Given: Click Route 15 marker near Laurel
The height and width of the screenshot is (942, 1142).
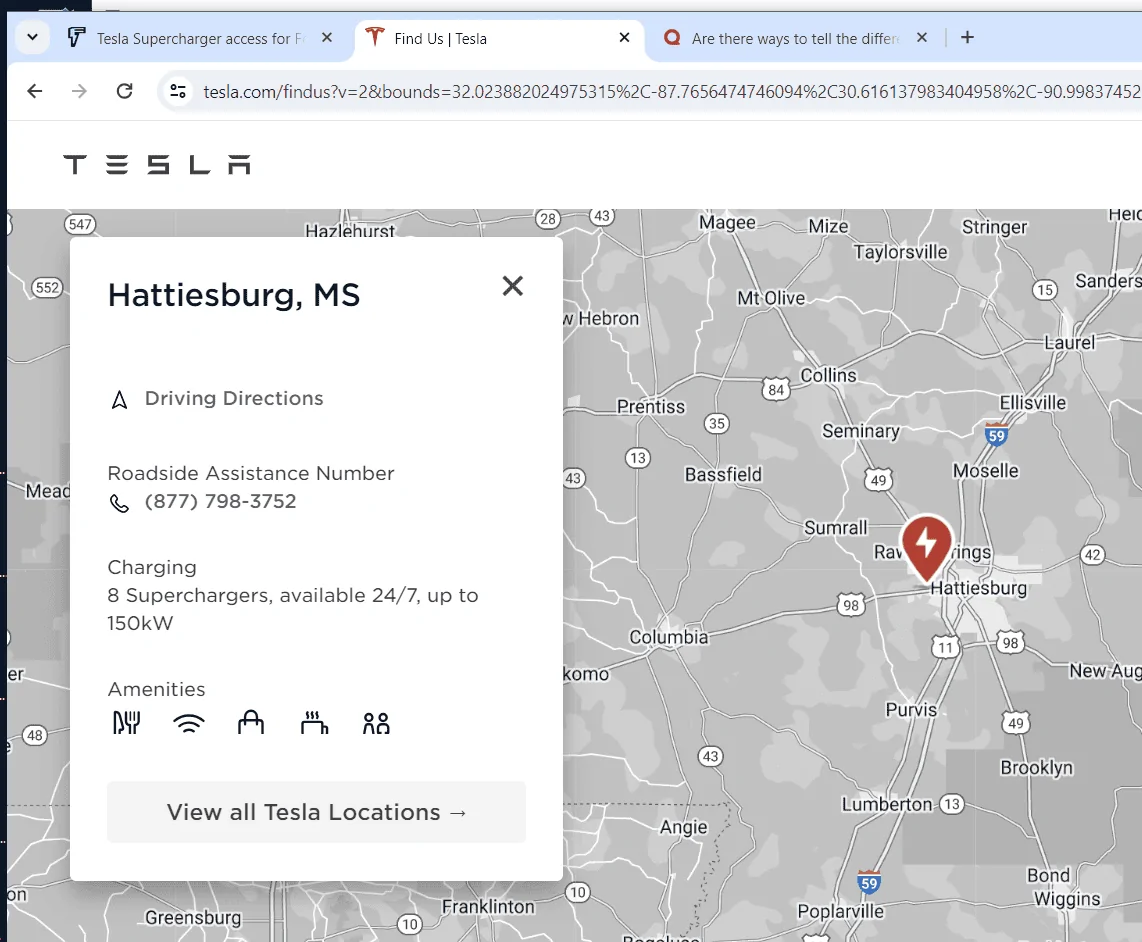Looking at the screenshot, I should pyautogui.click(x=1044, y=290).
